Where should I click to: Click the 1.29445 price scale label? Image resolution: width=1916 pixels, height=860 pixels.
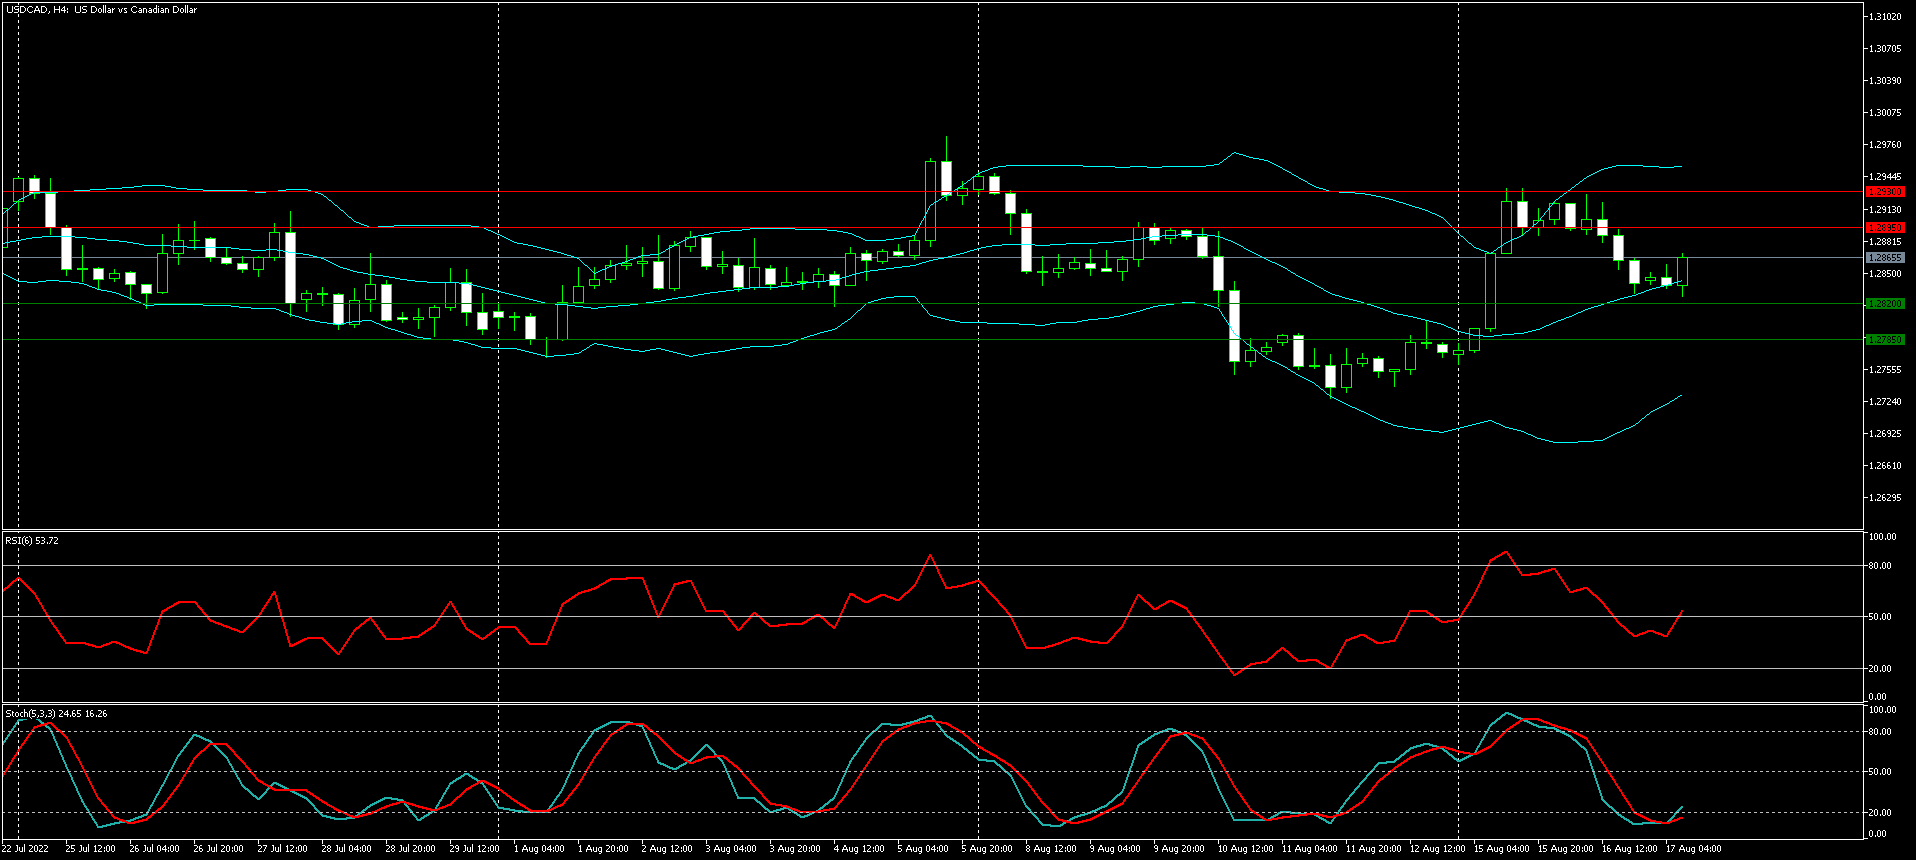point(1885,177)
